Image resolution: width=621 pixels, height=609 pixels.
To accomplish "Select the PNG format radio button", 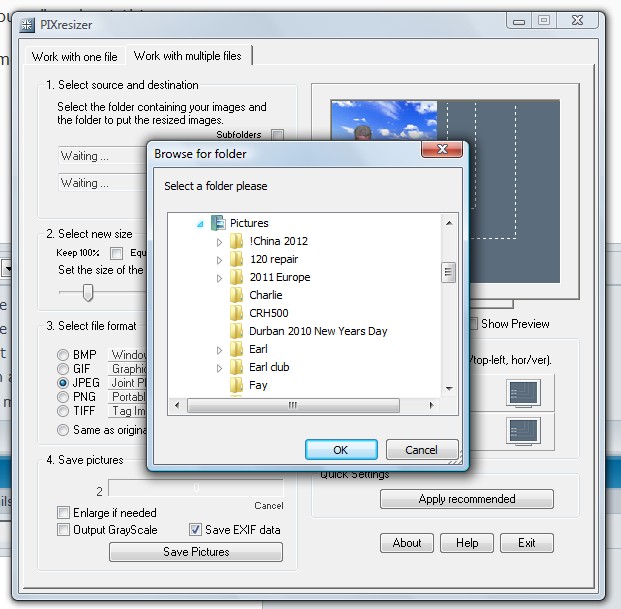I will point(63,397).
